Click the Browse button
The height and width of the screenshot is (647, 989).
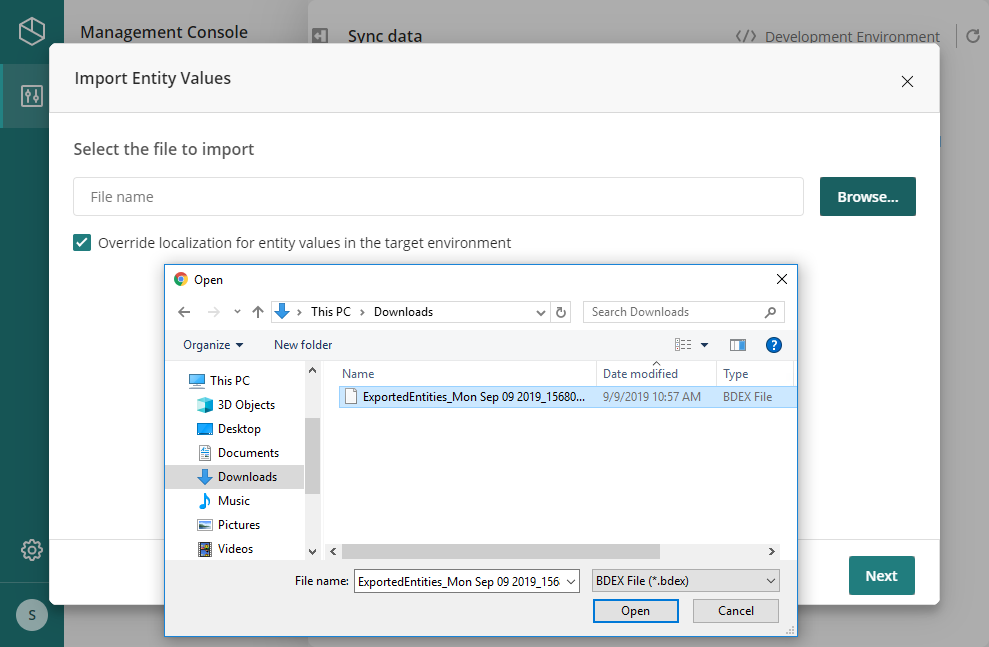pos(866,196)
